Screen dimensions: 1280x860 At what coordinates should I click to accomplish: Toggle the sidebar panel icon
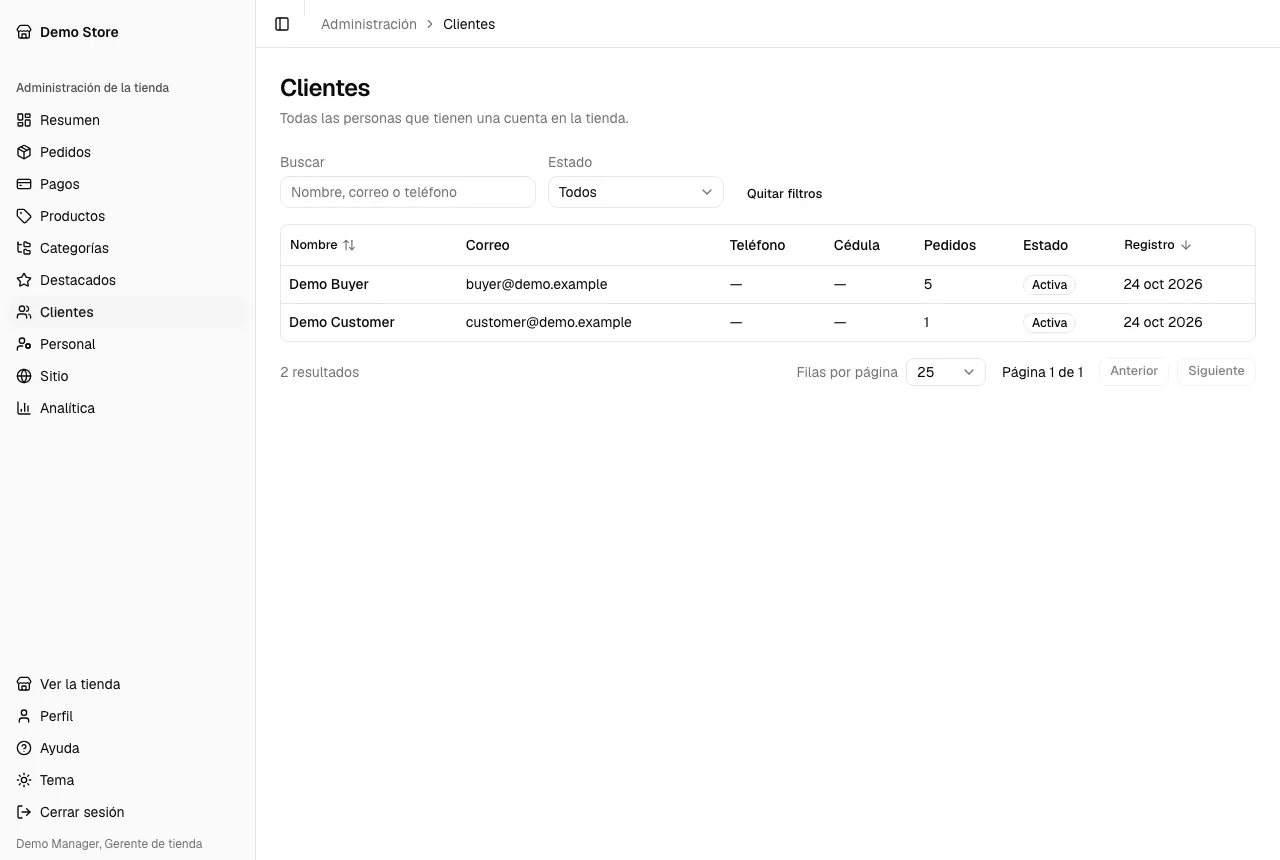click(282, 24)
